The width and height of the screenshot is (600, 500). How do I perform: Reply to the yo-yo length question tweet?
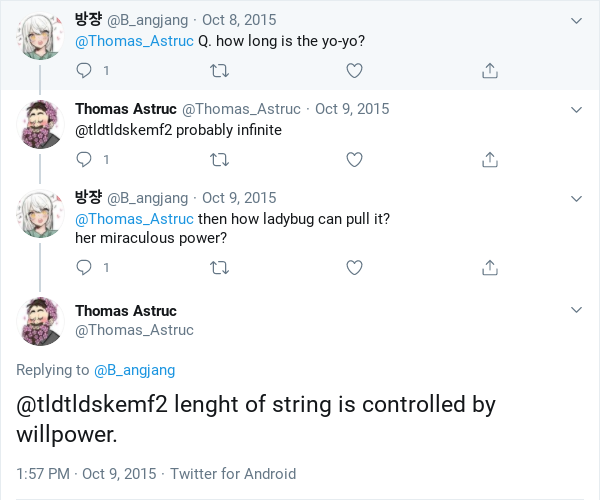pos(85,71)
